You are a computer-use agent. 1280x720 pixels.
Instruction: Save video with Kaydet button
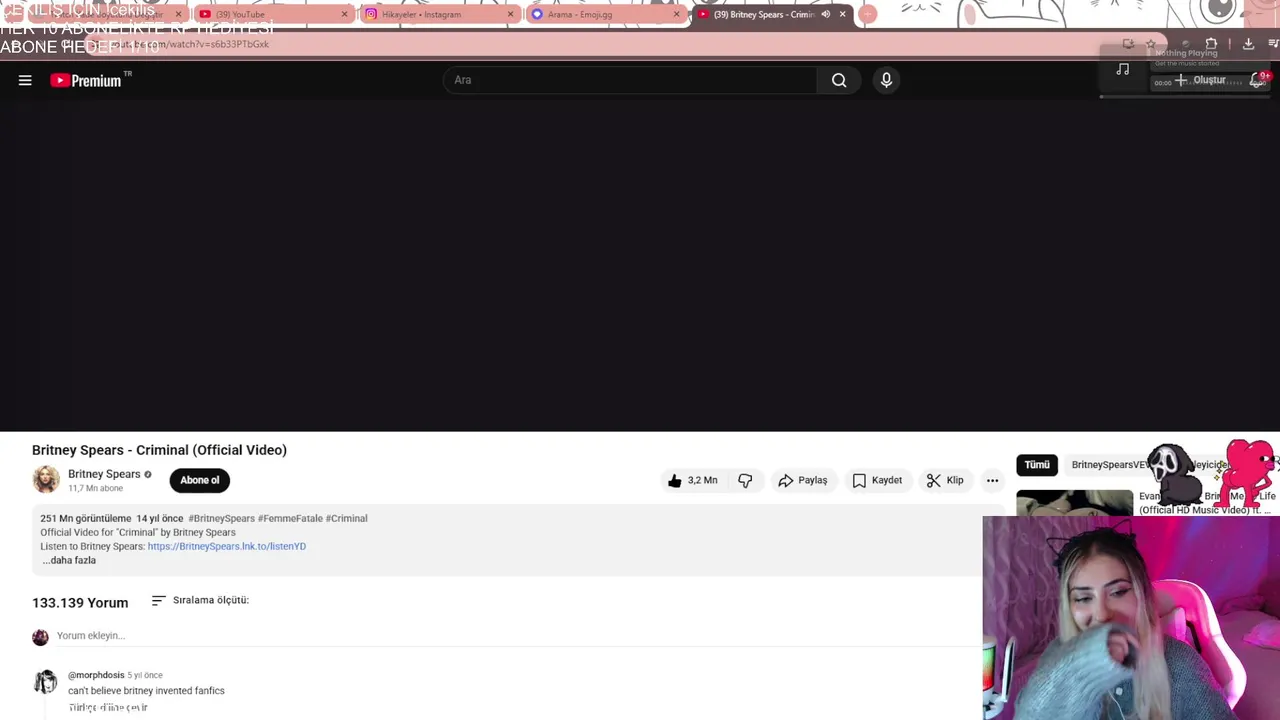(877, 480)
